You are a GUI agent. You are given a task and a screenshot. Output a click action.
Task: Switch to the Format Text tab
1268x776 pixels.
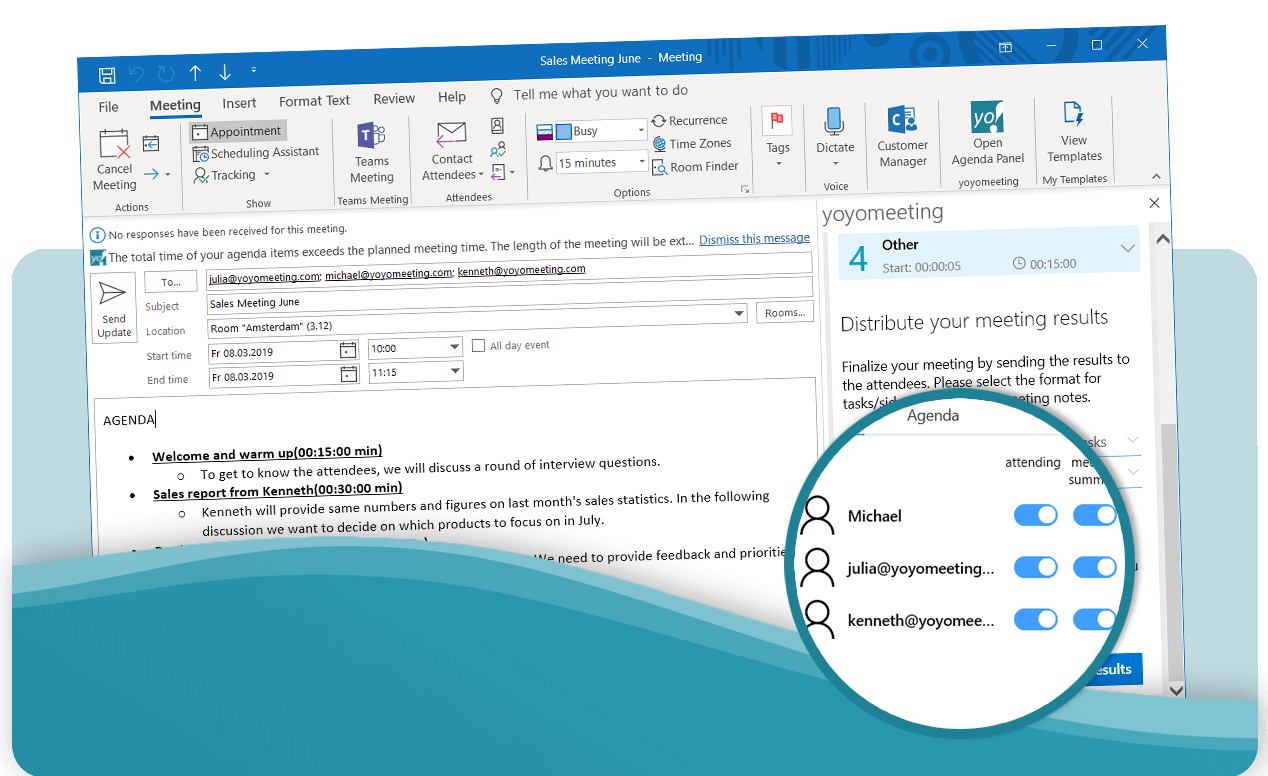[x=314, y=101]
